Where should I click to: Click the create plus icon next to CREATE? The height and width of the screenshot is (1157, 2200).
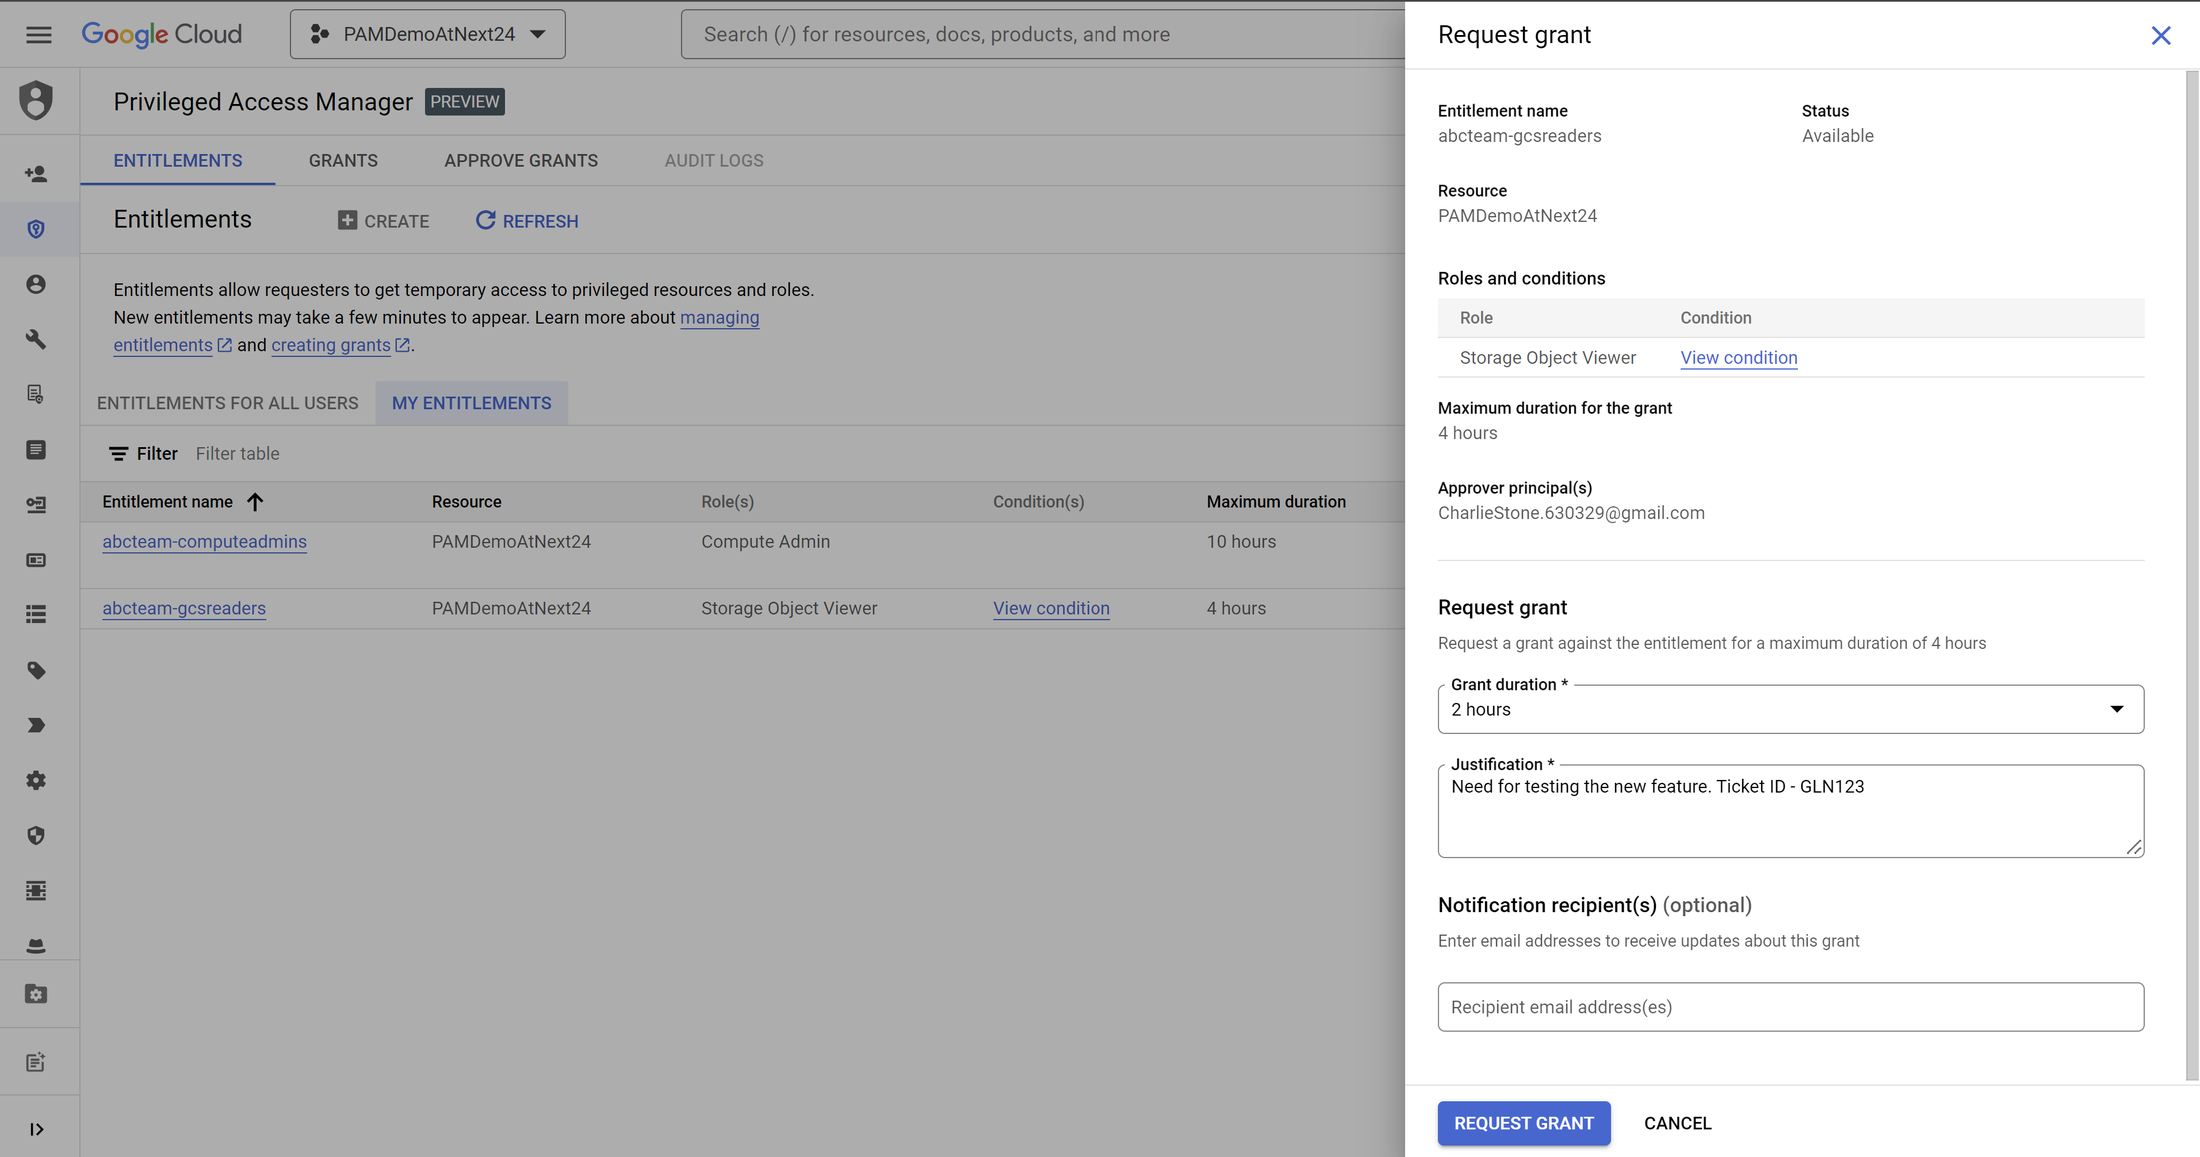tap(345, 220)
